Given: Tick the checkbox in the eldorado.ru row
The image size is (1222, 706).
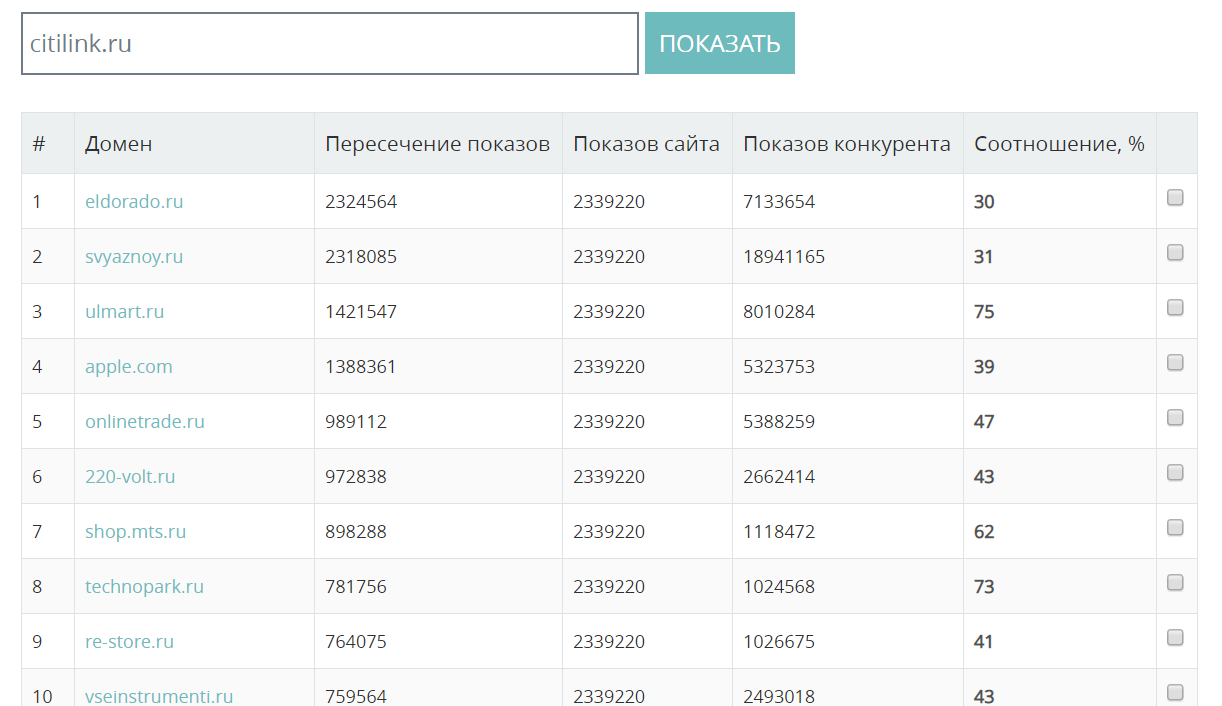Looking at the screenshot, I should click(x=1175, y=198).
